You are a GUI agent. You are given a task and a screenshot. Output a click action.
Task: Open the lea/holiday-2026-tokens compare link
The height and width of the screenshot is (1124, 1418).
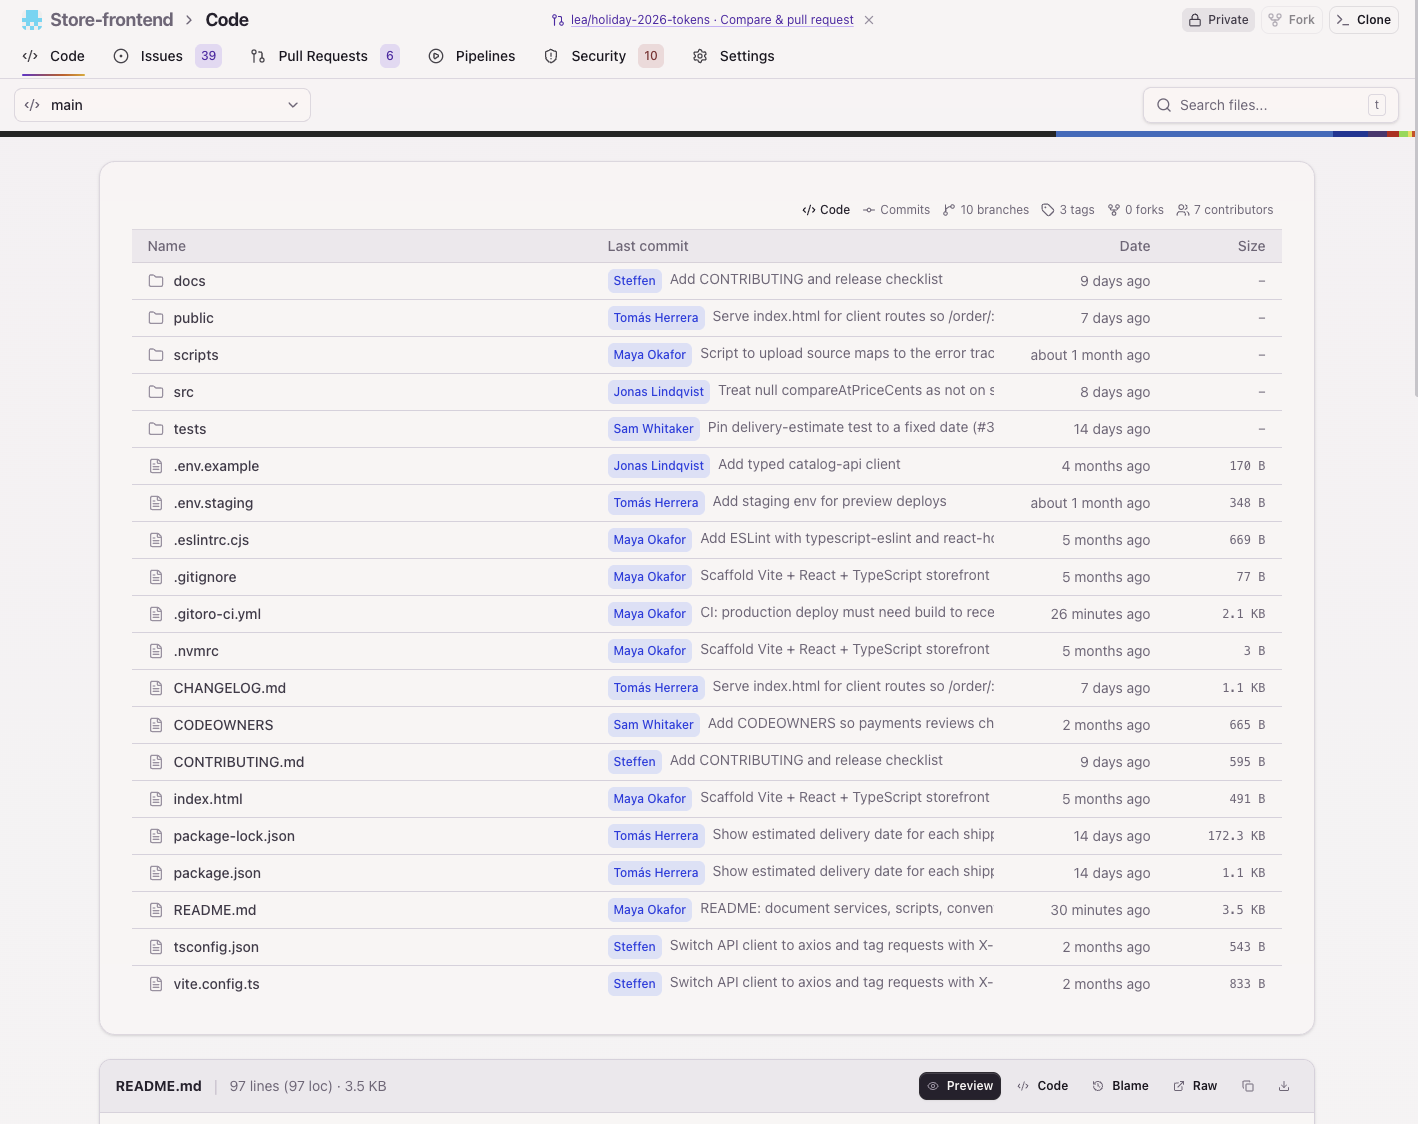pyautogui.click(x=712, y=20)
